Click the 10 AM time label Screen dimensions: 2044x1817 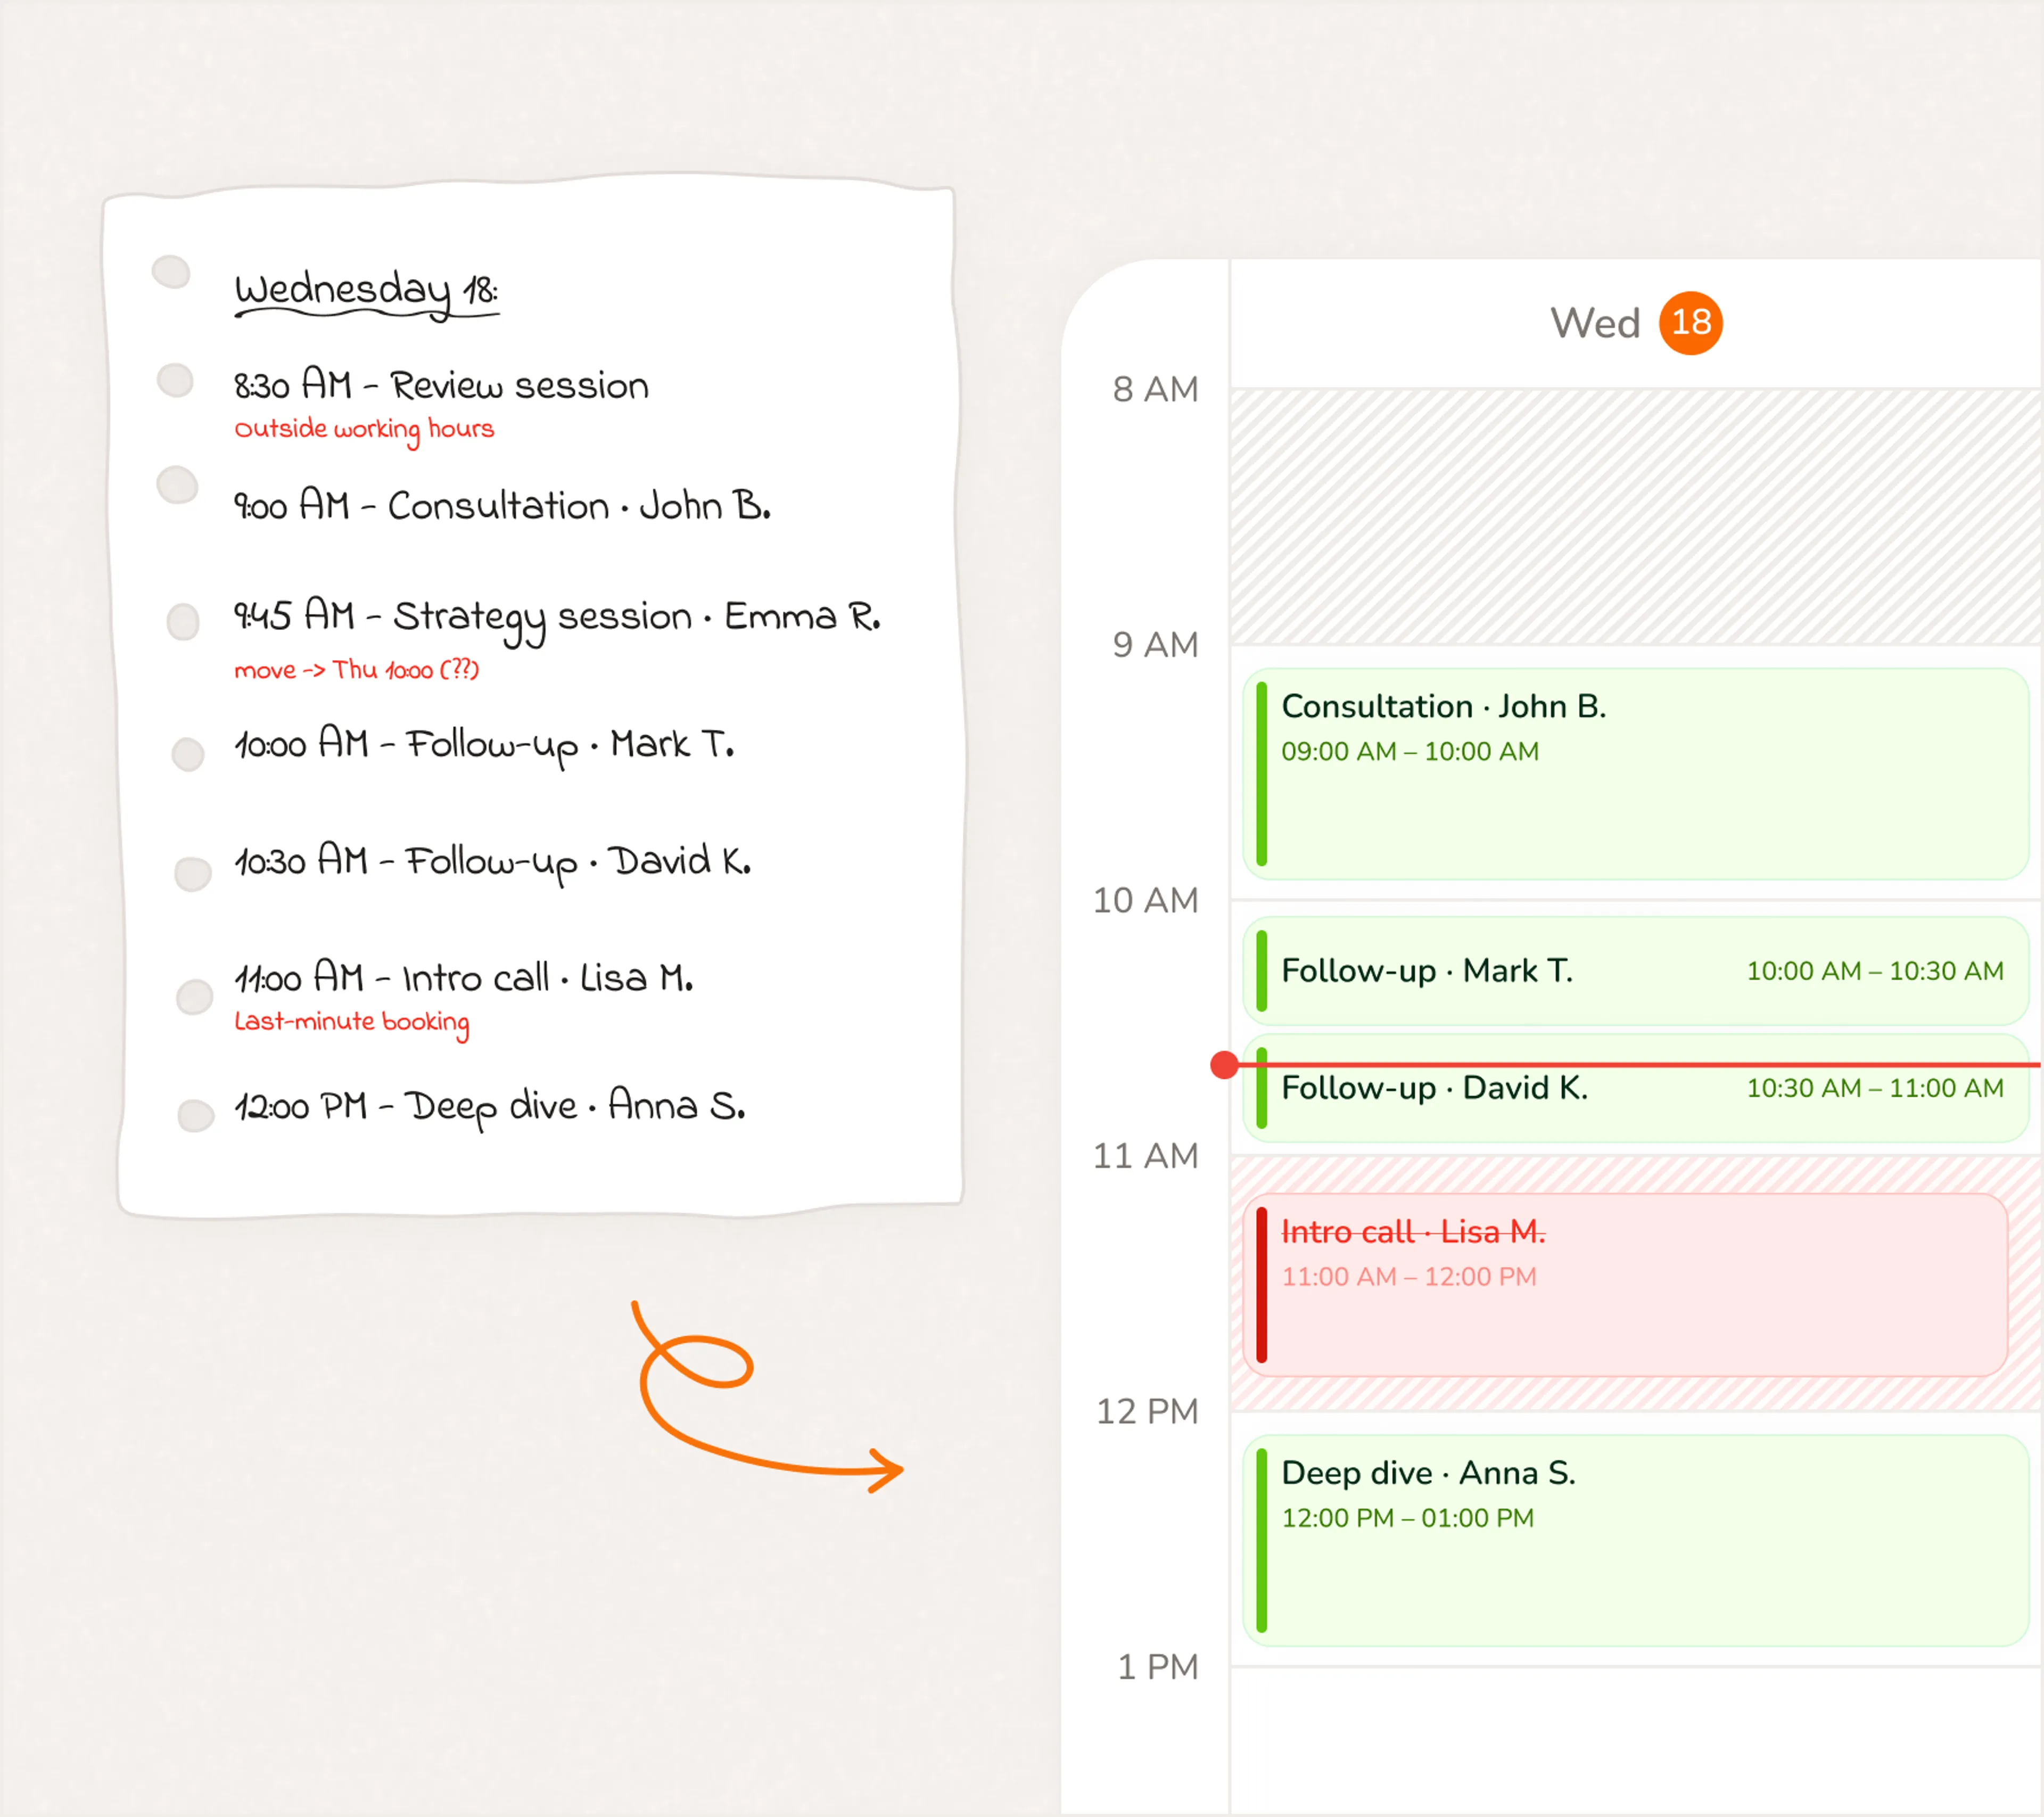(1145, 900)
